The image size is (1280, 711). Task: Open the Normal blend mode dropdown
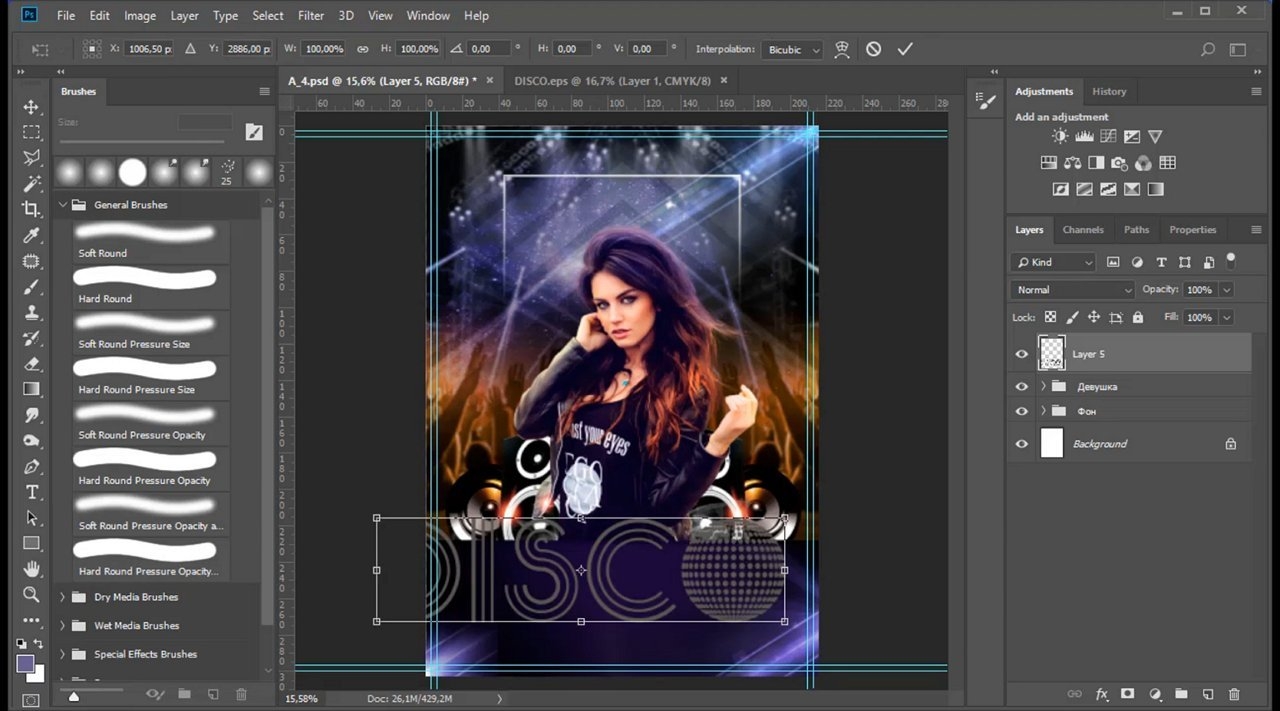[1072, 290]
